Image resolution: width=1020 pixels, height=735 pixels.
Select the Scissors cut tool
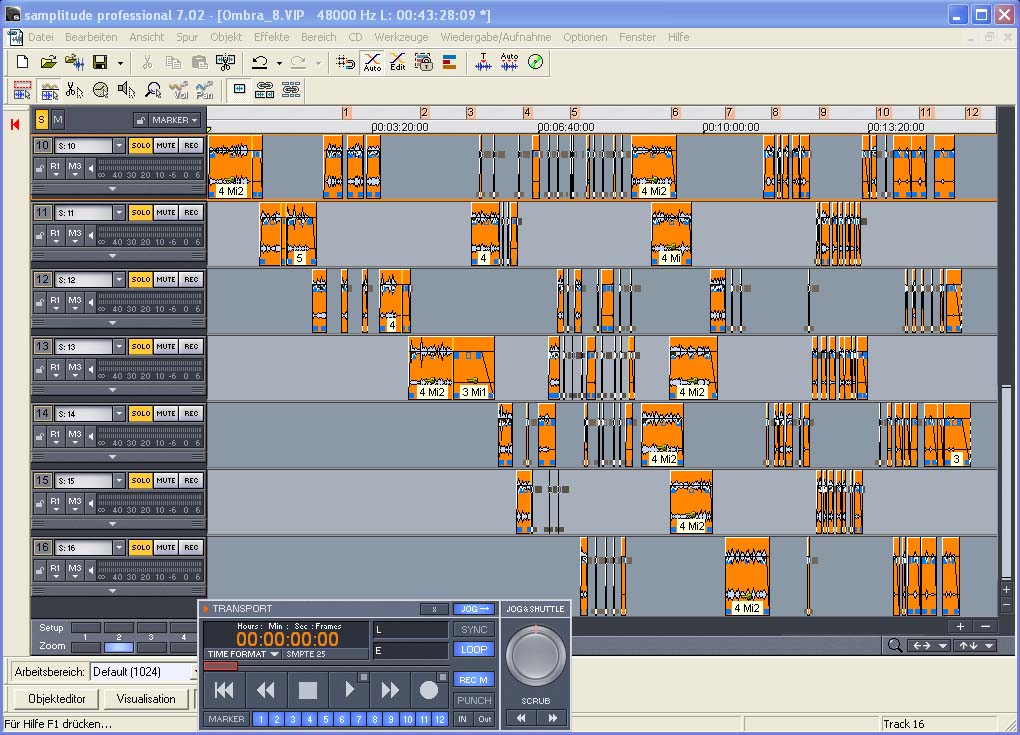click(x=74, y=90)
